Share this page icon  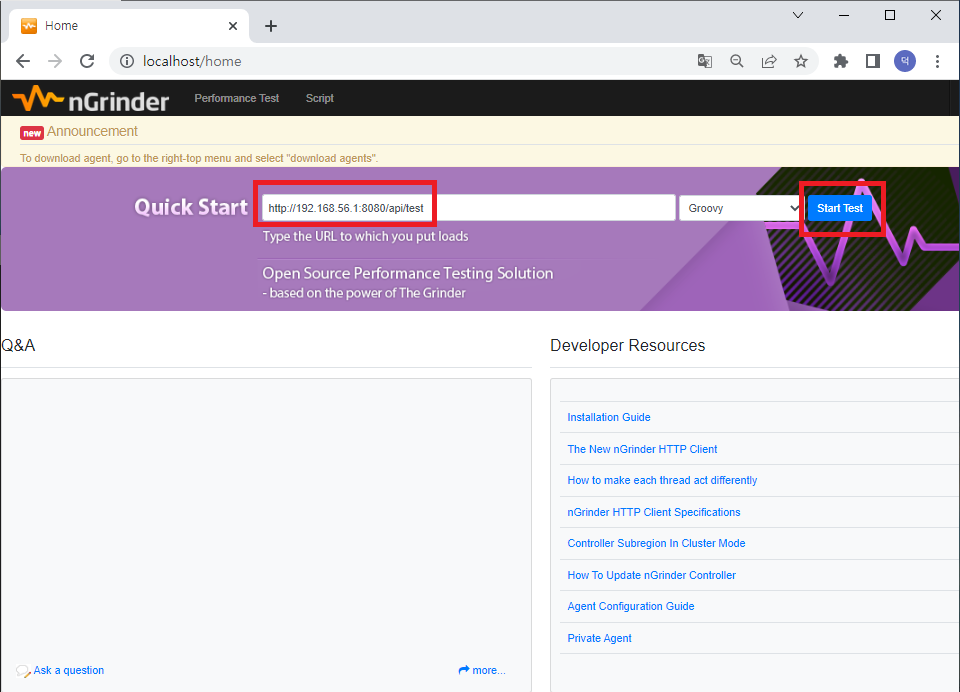769,61
